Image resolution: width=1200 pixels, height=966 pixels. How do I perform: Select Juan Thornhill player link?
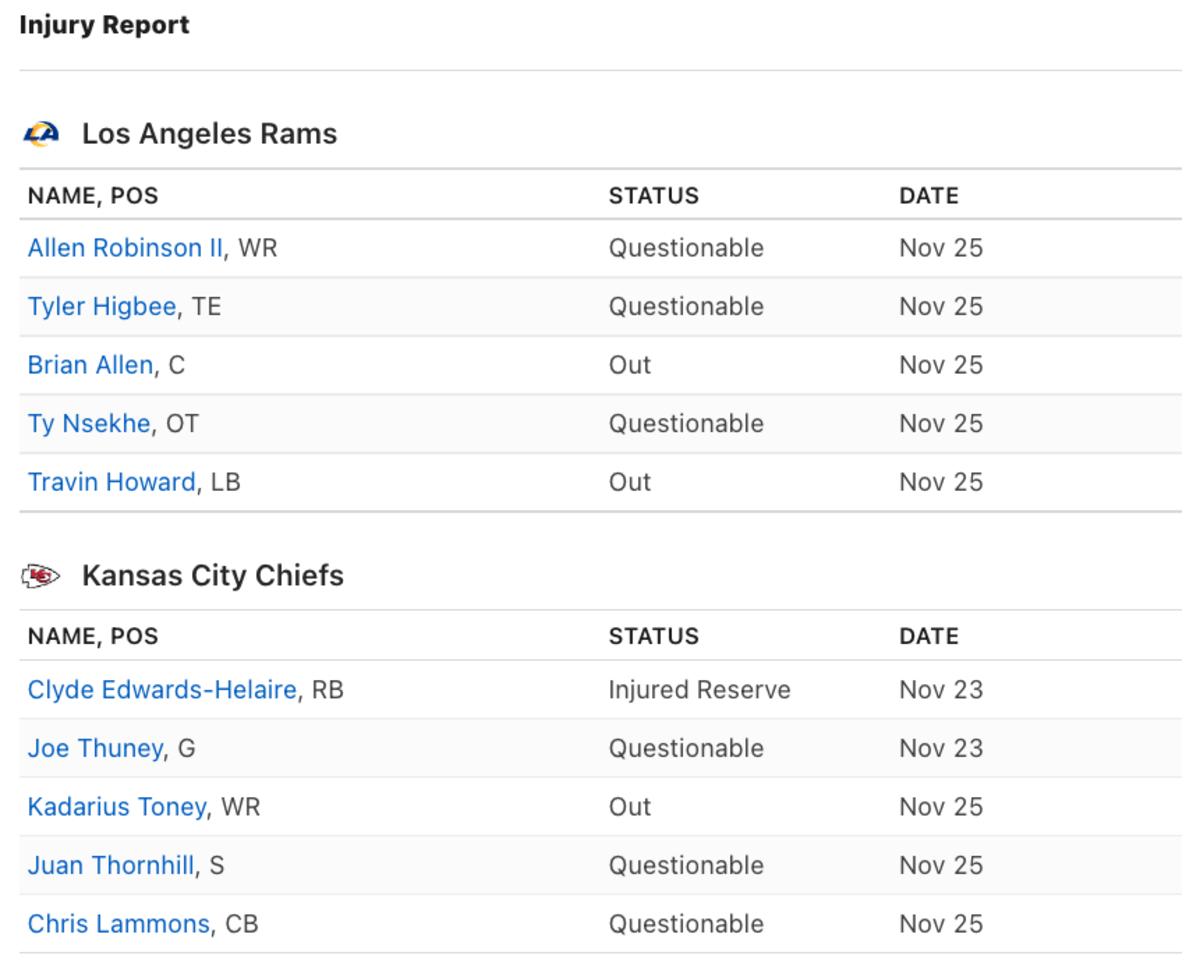coord(110,866)
